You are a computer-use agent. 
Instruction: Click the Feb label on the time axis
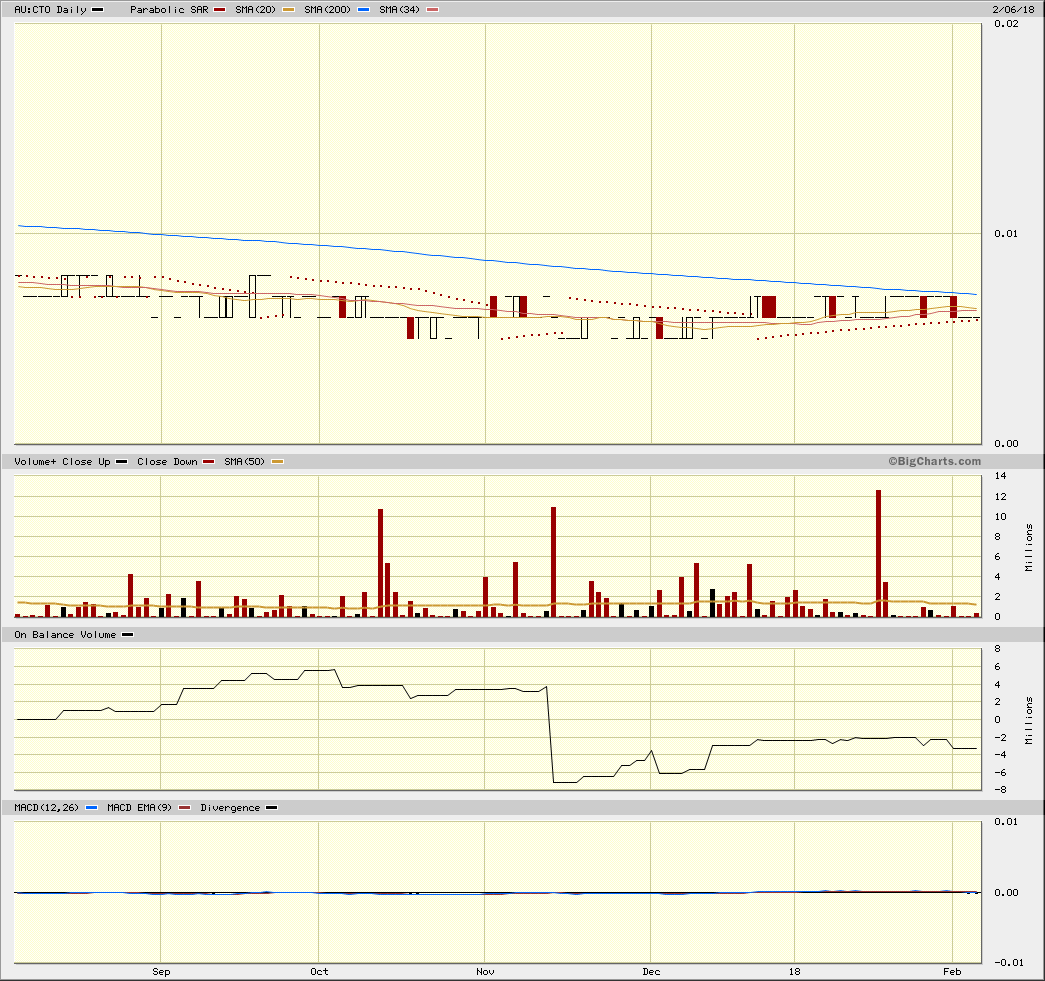952,971
